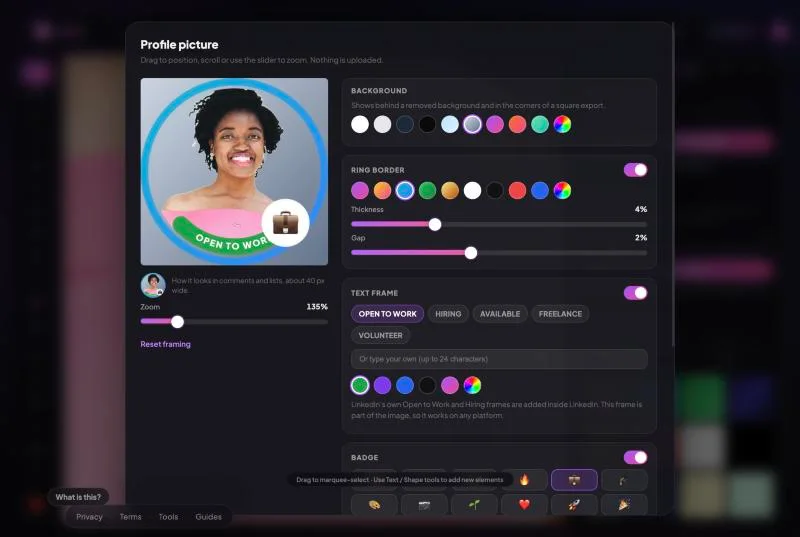Click the selected blue ring border swatch
Screen dimensions: 800x537
405,191
